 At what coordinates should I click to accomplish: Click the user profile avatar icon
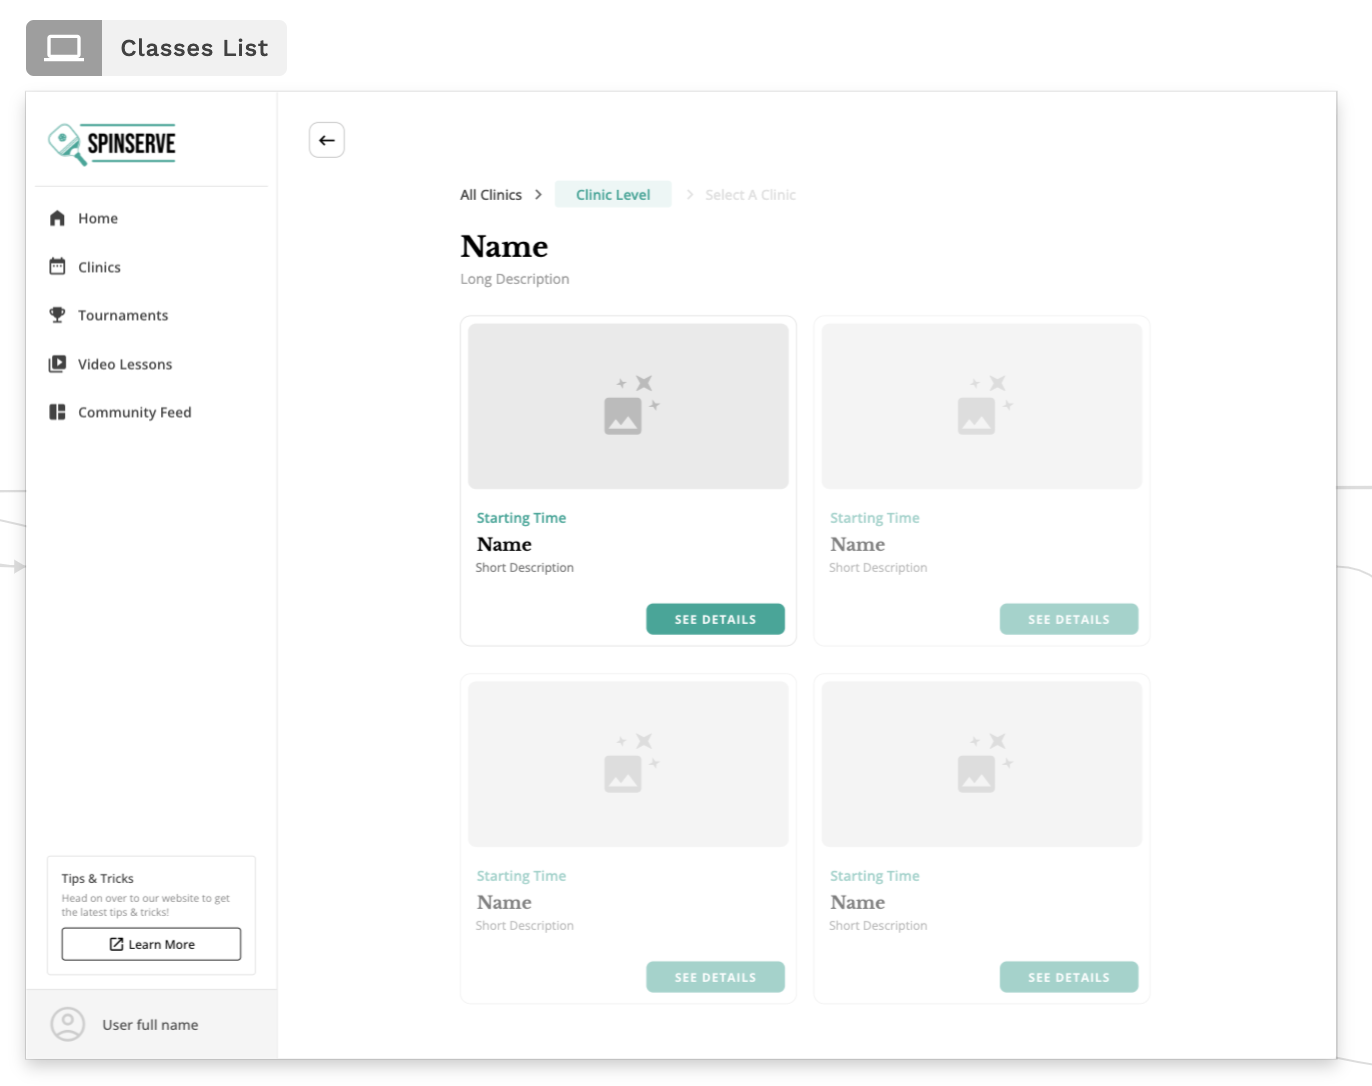(68, 1024)
